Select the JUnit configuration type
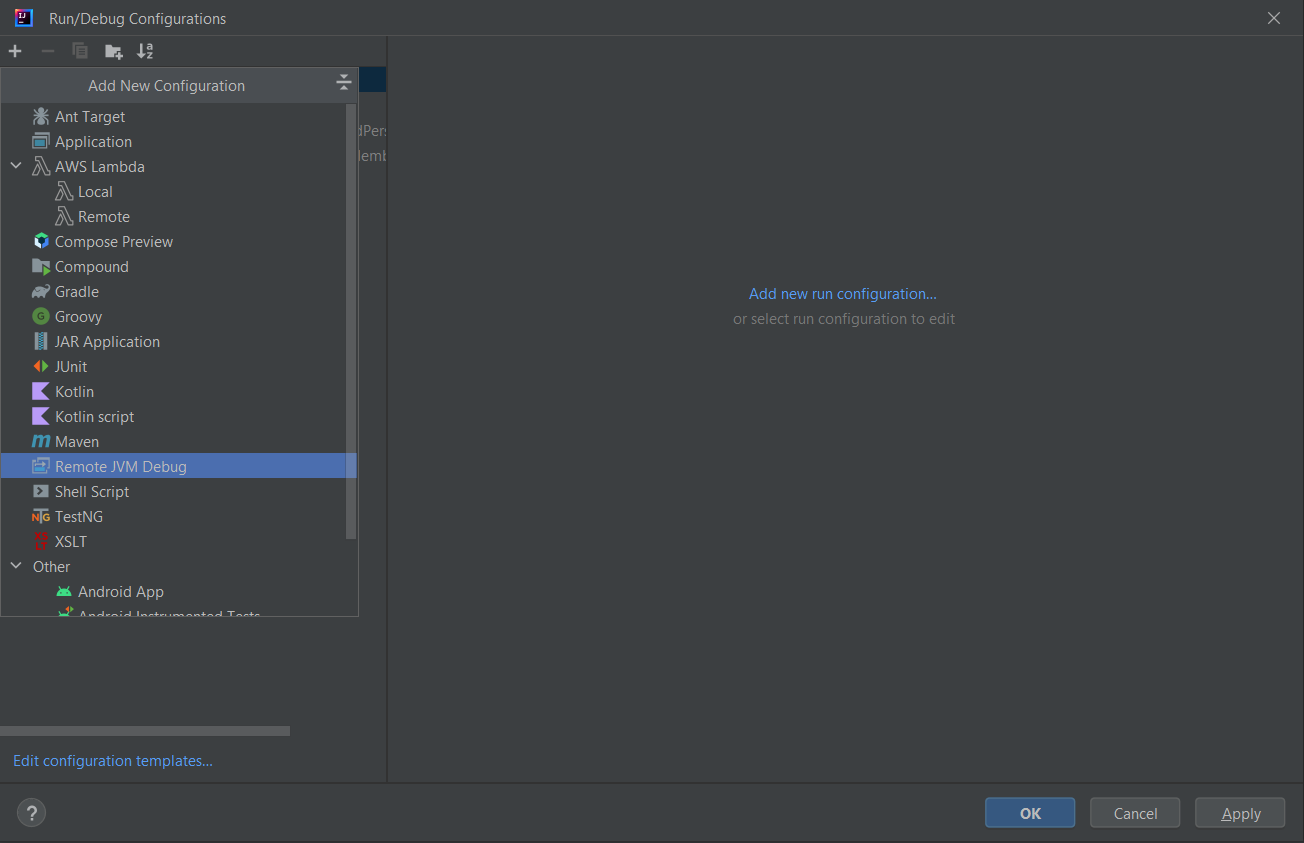The image size is (1304, 843). 70,367
